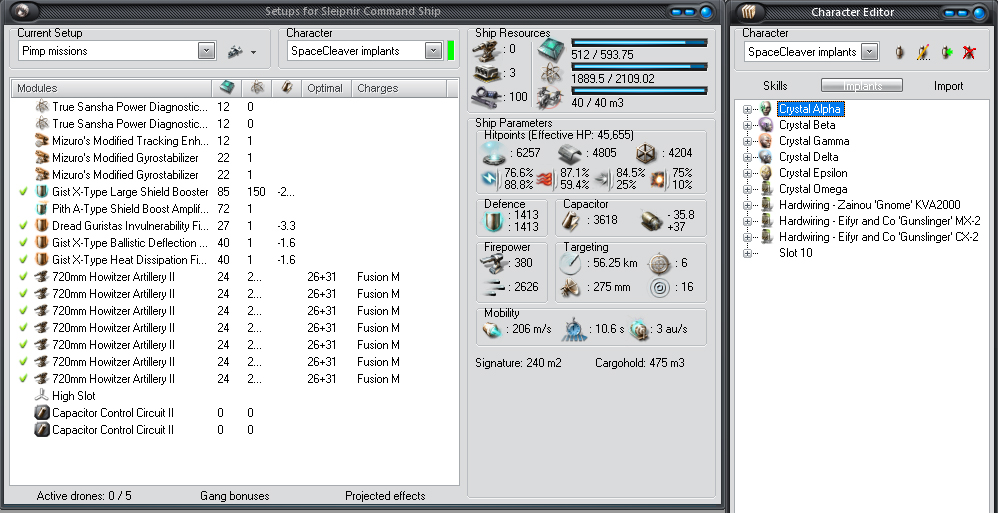
Task: Click the Character Editor title bar icon
Action: click(x=750, y=11)
